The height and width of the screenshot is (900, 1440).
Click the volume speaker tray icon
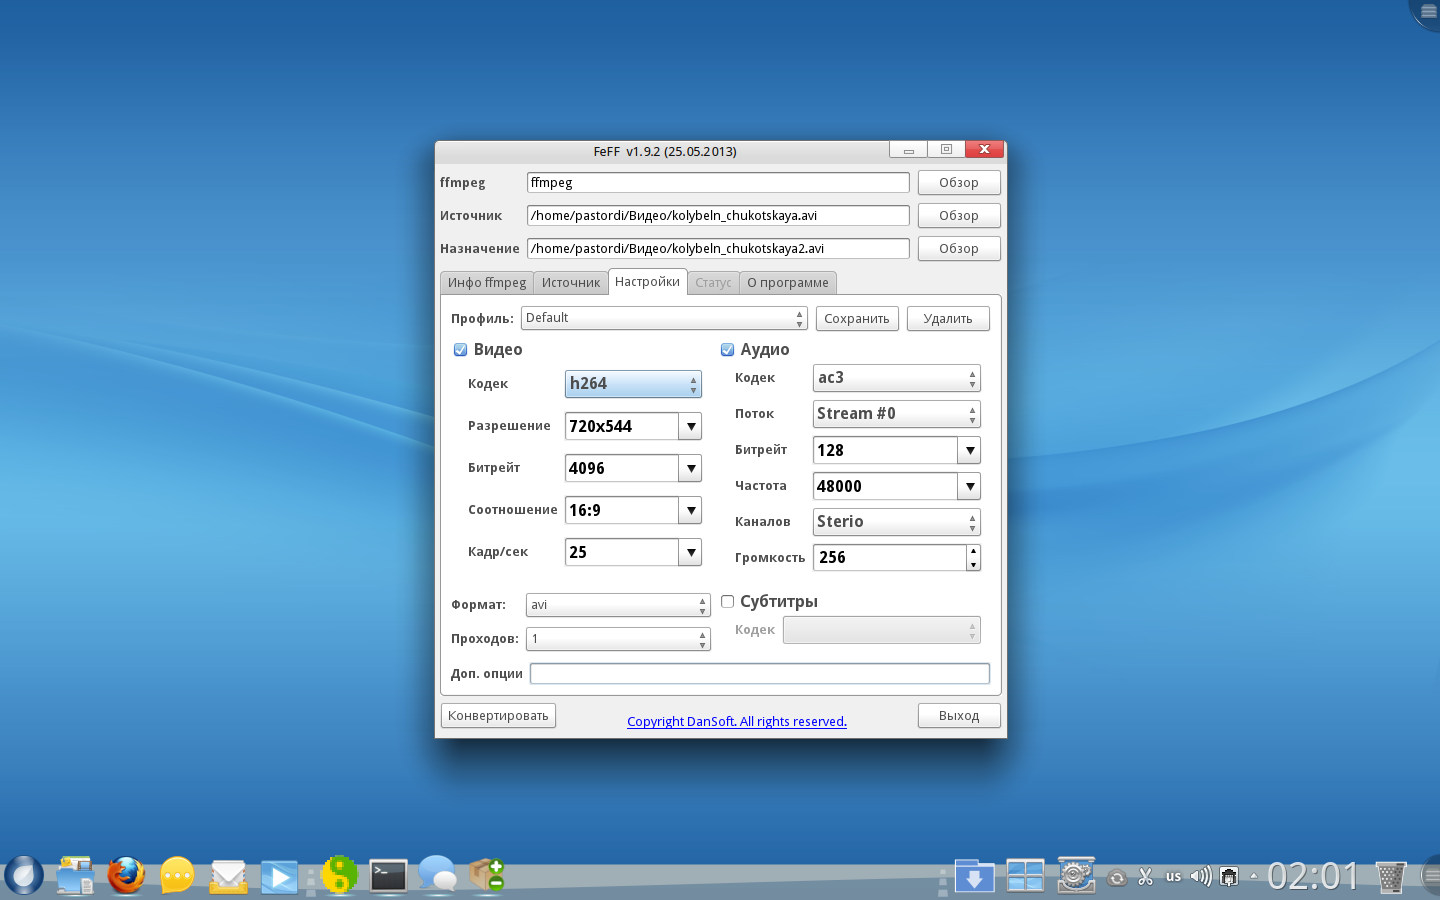point(1200,877)
